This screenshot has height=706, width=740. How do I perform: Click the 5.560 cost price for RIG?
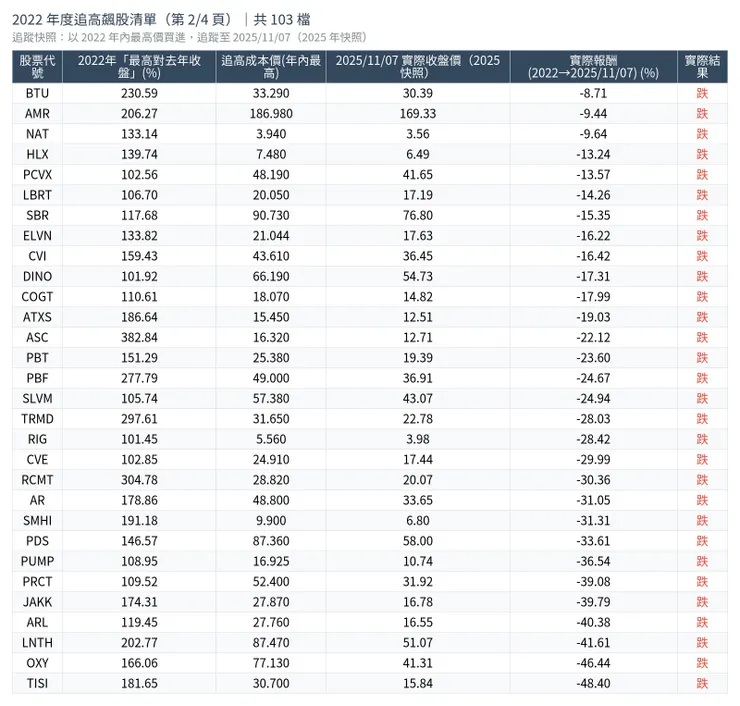[x=271, y=439]
